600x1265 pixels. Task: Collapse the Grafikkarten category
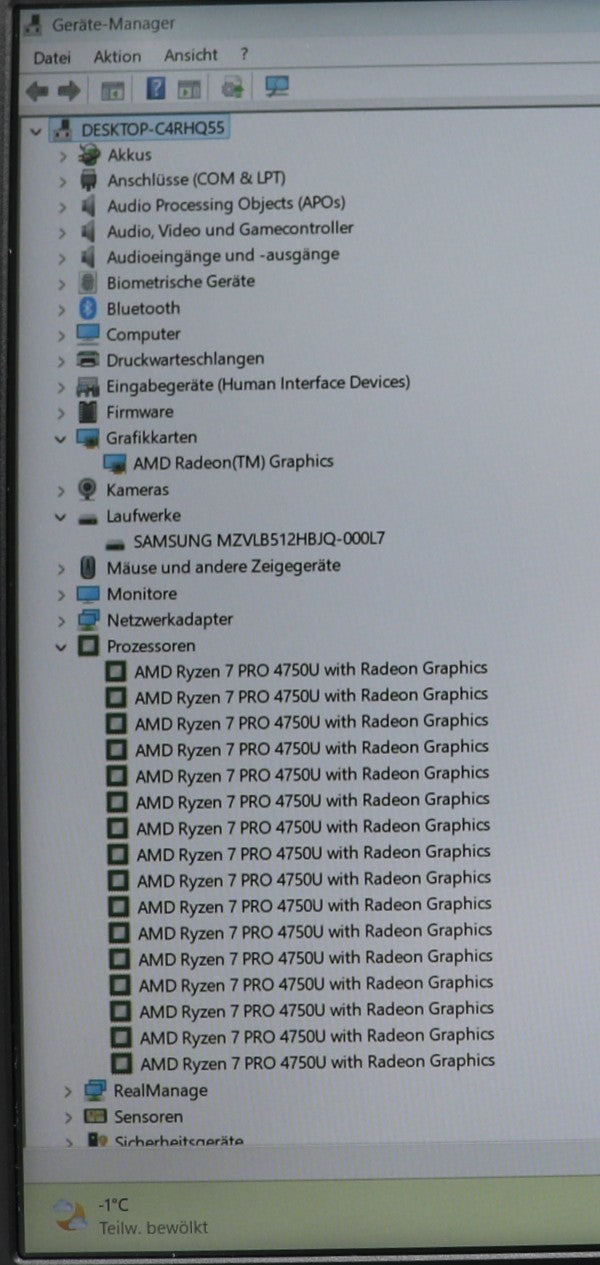click(62, 438)
